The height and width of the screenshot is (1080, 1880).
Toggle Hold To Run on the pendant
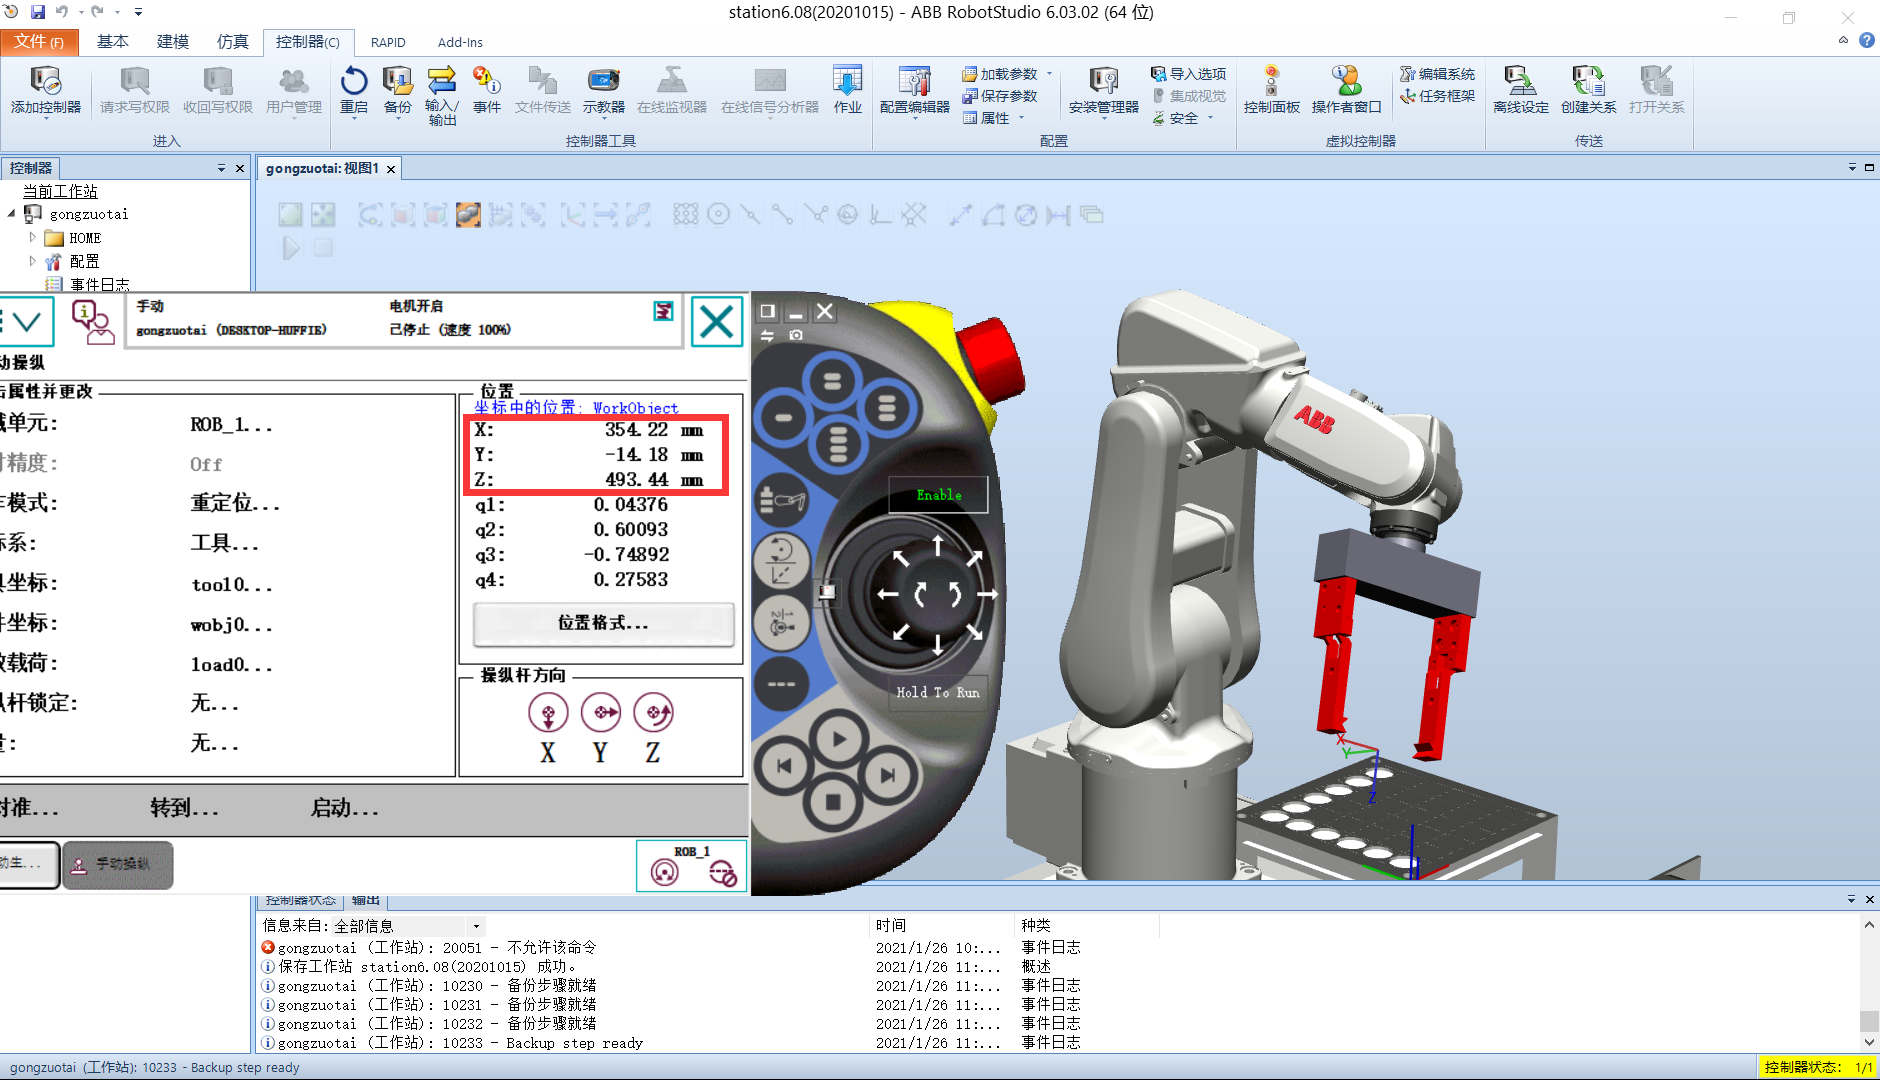(x=936, y=692)
